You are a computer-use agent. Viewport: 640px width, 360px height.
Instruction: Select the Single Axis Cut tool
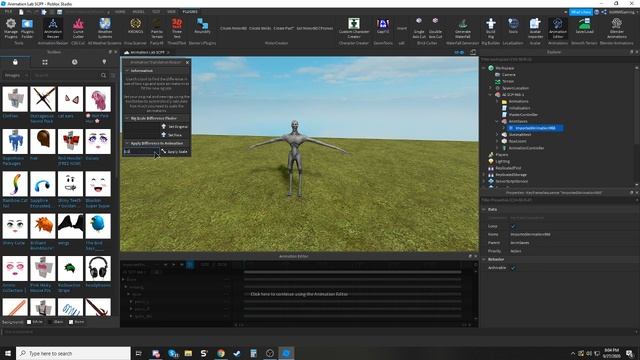419,28
